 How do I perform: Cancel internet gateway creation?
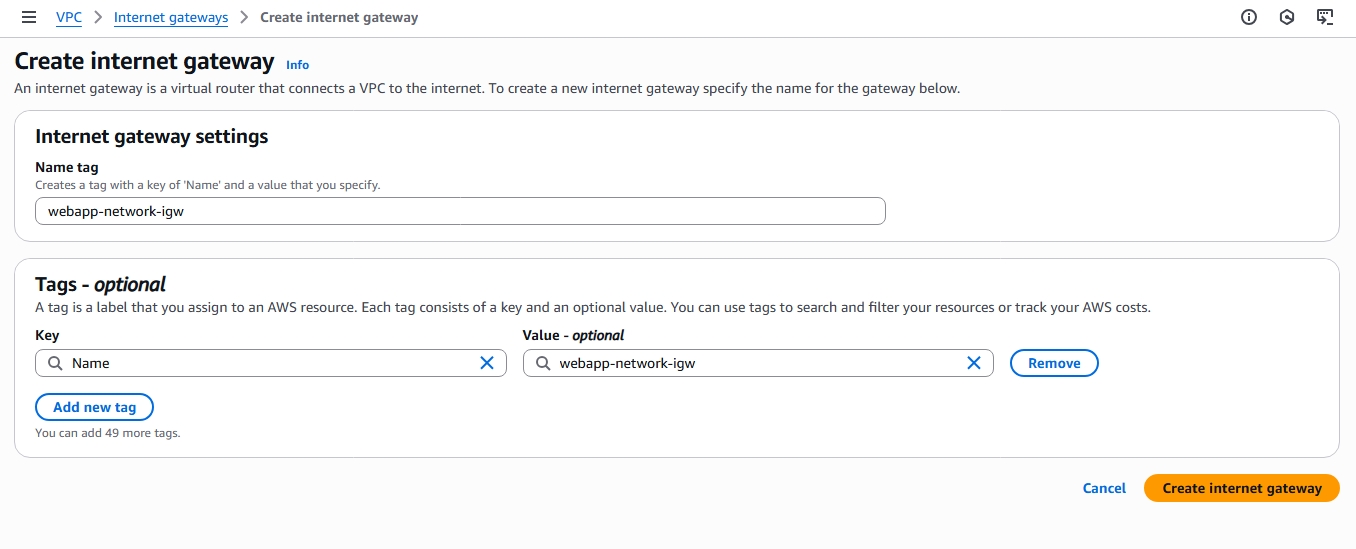point(1104,488)
